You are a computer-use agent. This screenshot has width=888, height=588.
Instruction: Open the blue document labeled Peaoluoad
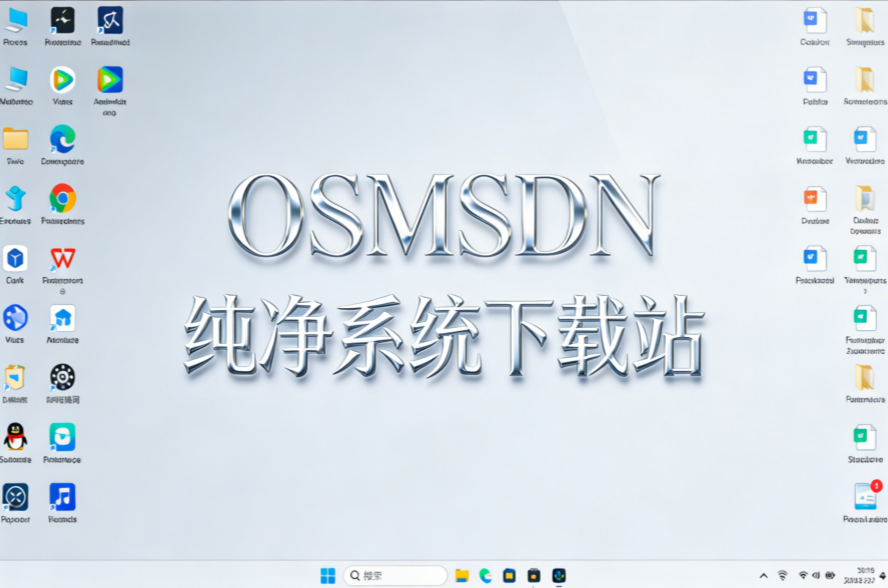pyautogui.click(x=815, y=258)
